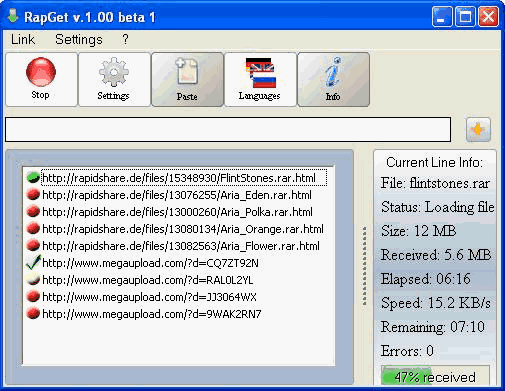Screen dimensions: 505x391
Task: Click the 'Size: 12 MB' line
Action: 418,231
